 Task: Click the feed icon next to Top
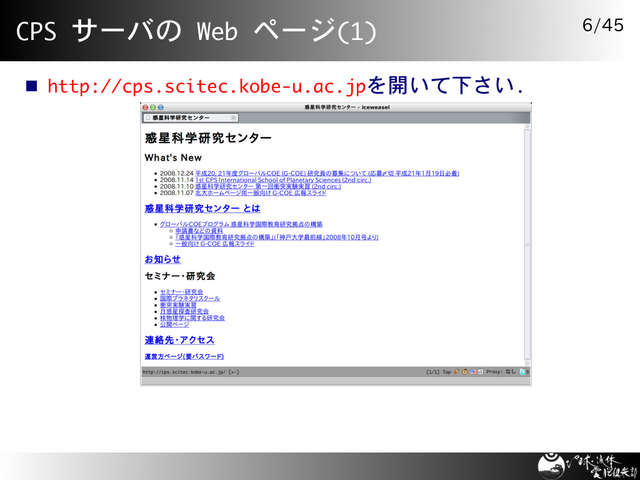click(x=454, y=372)
